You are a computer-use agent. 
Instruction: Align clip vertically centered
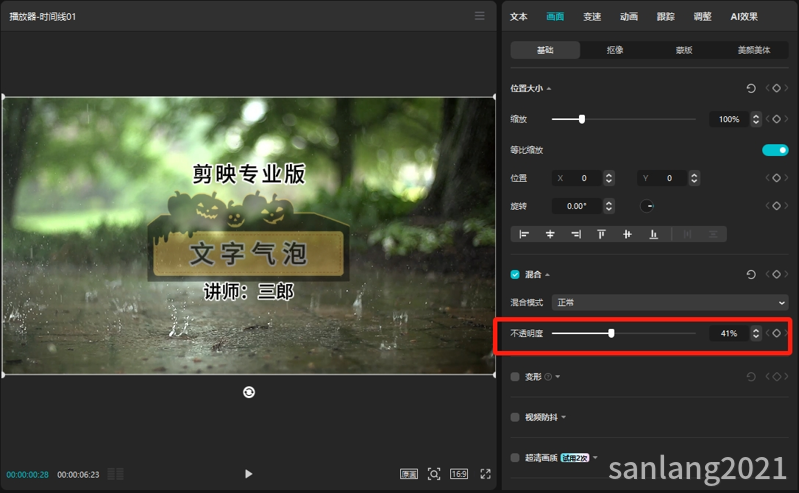pyautogui.click(x=627, y=234)
